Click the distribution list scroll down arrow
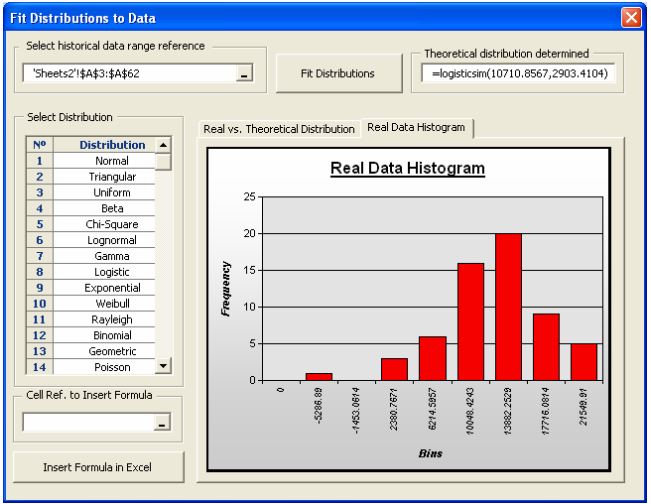The width and height of the screenshot is (651, 504). 163,366
